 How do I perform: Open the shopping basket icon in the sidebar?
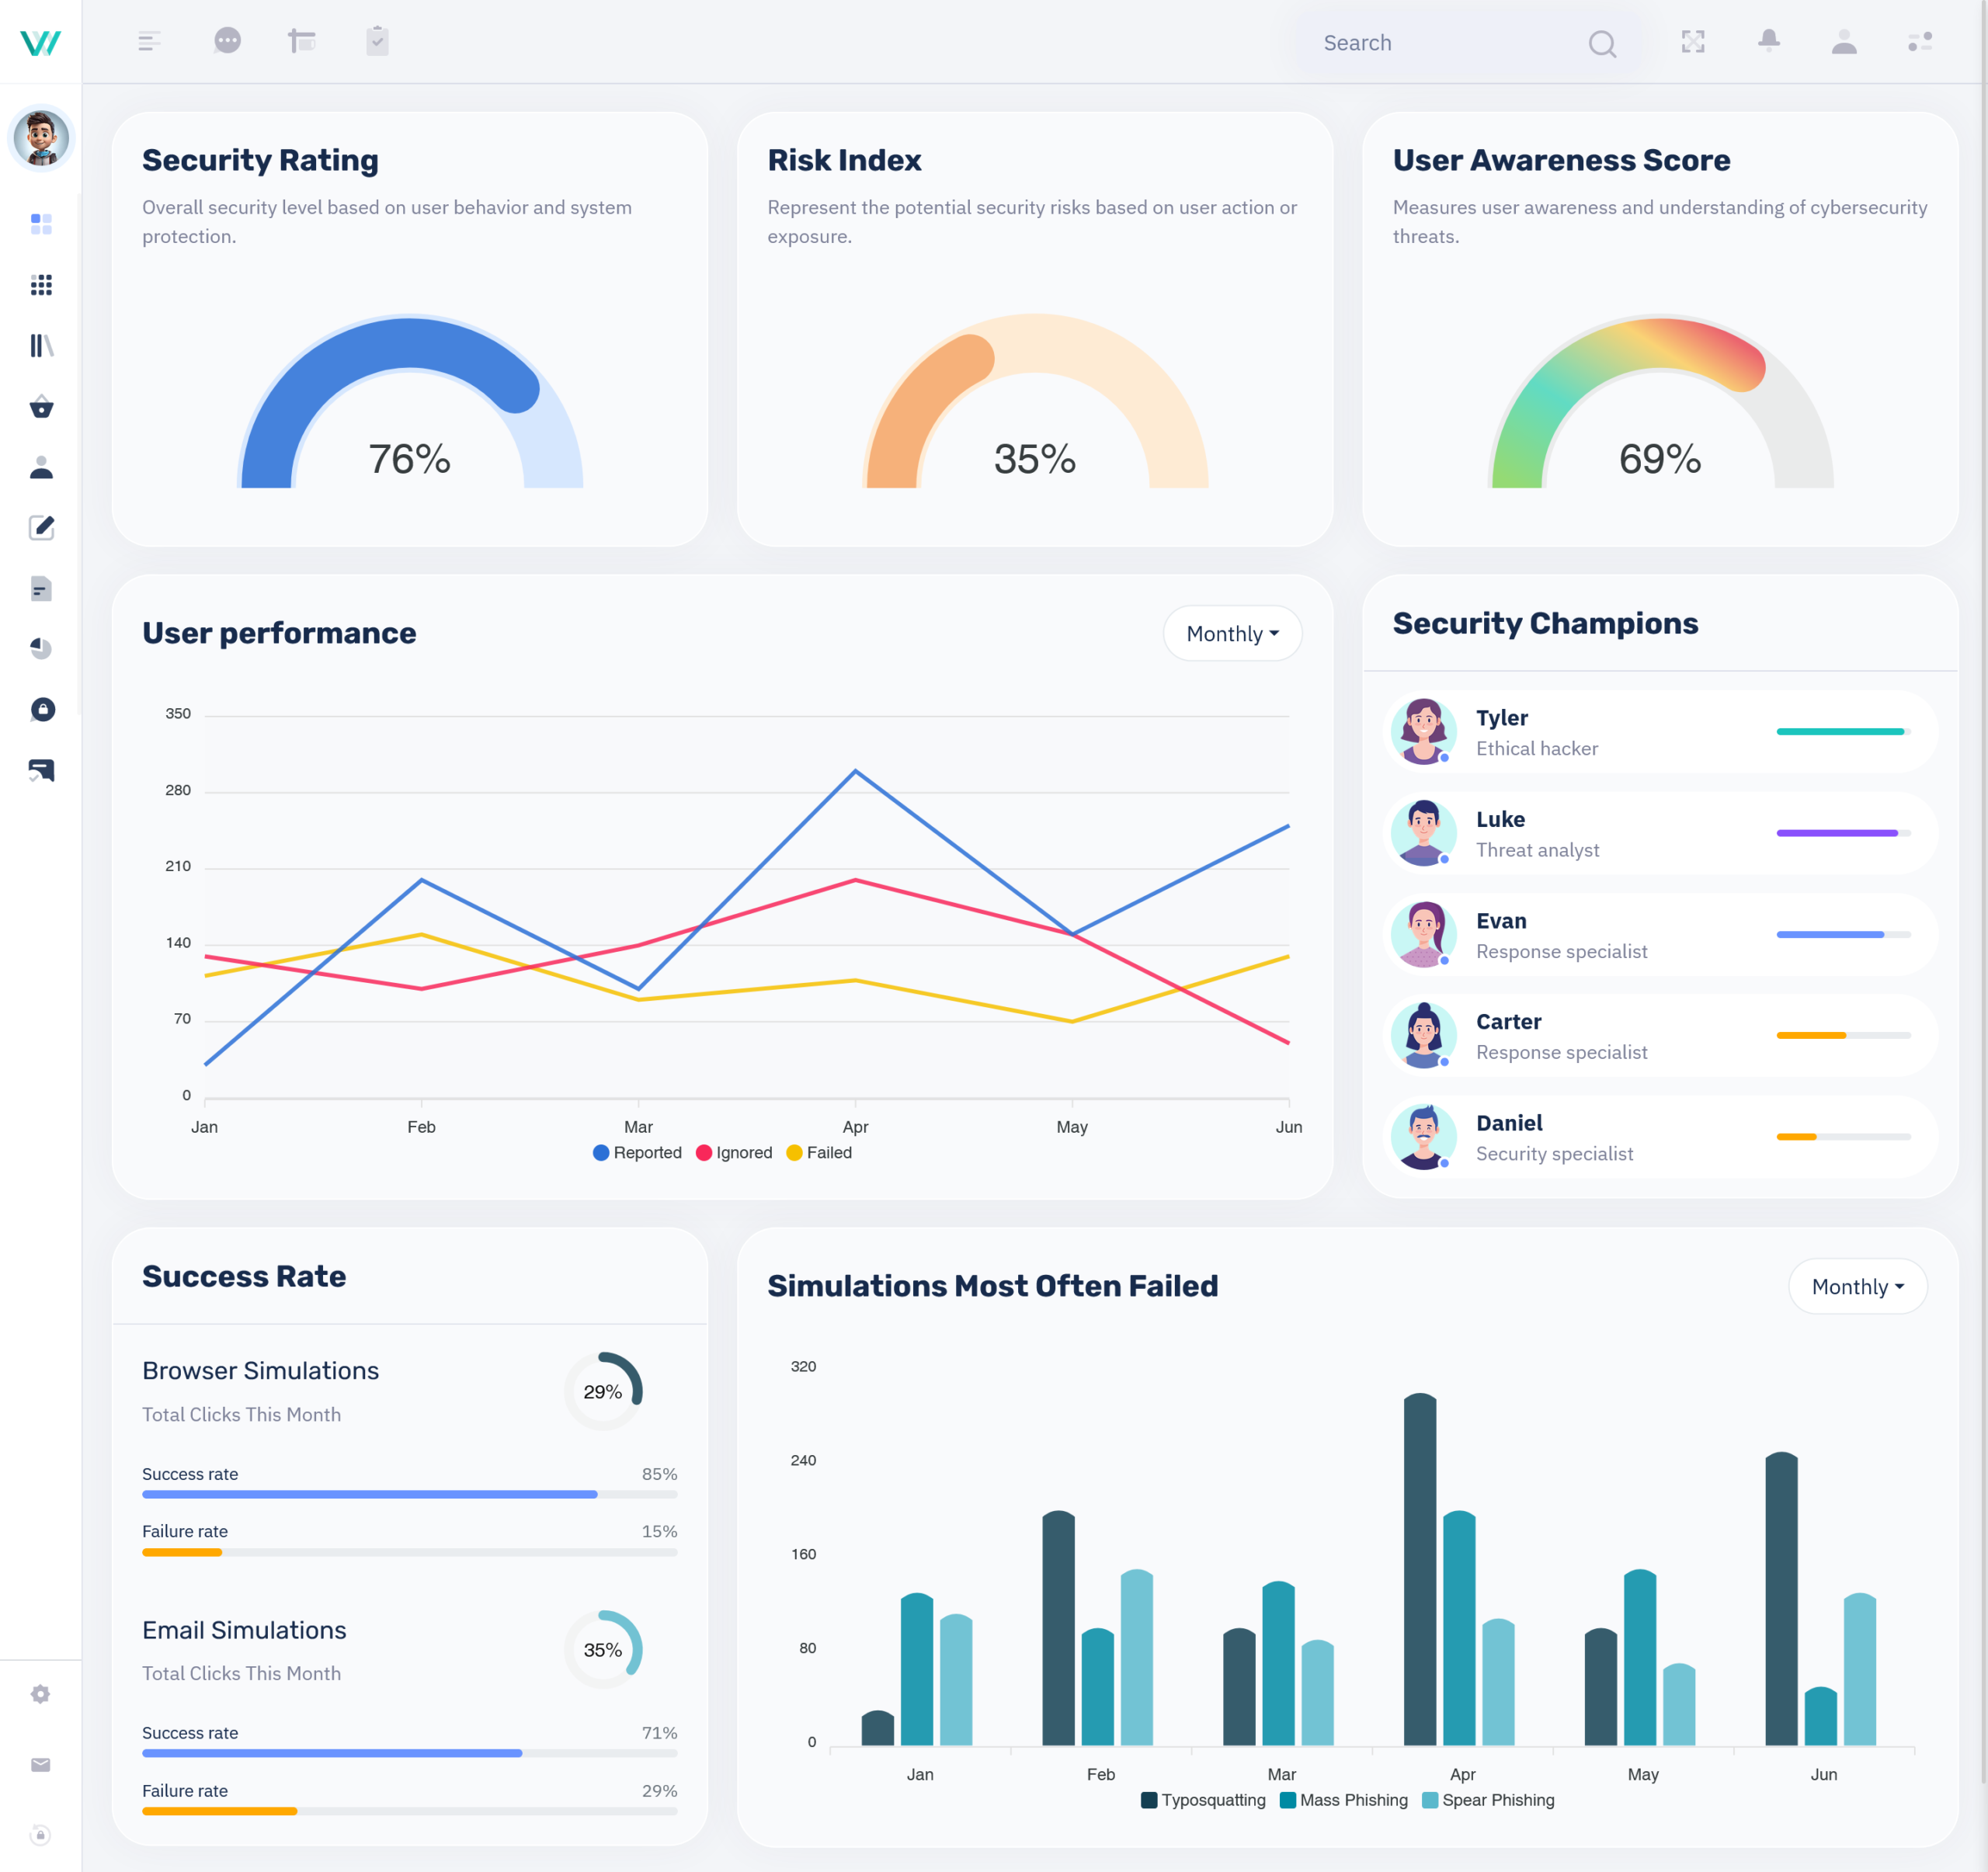click(x=41, y=407)
